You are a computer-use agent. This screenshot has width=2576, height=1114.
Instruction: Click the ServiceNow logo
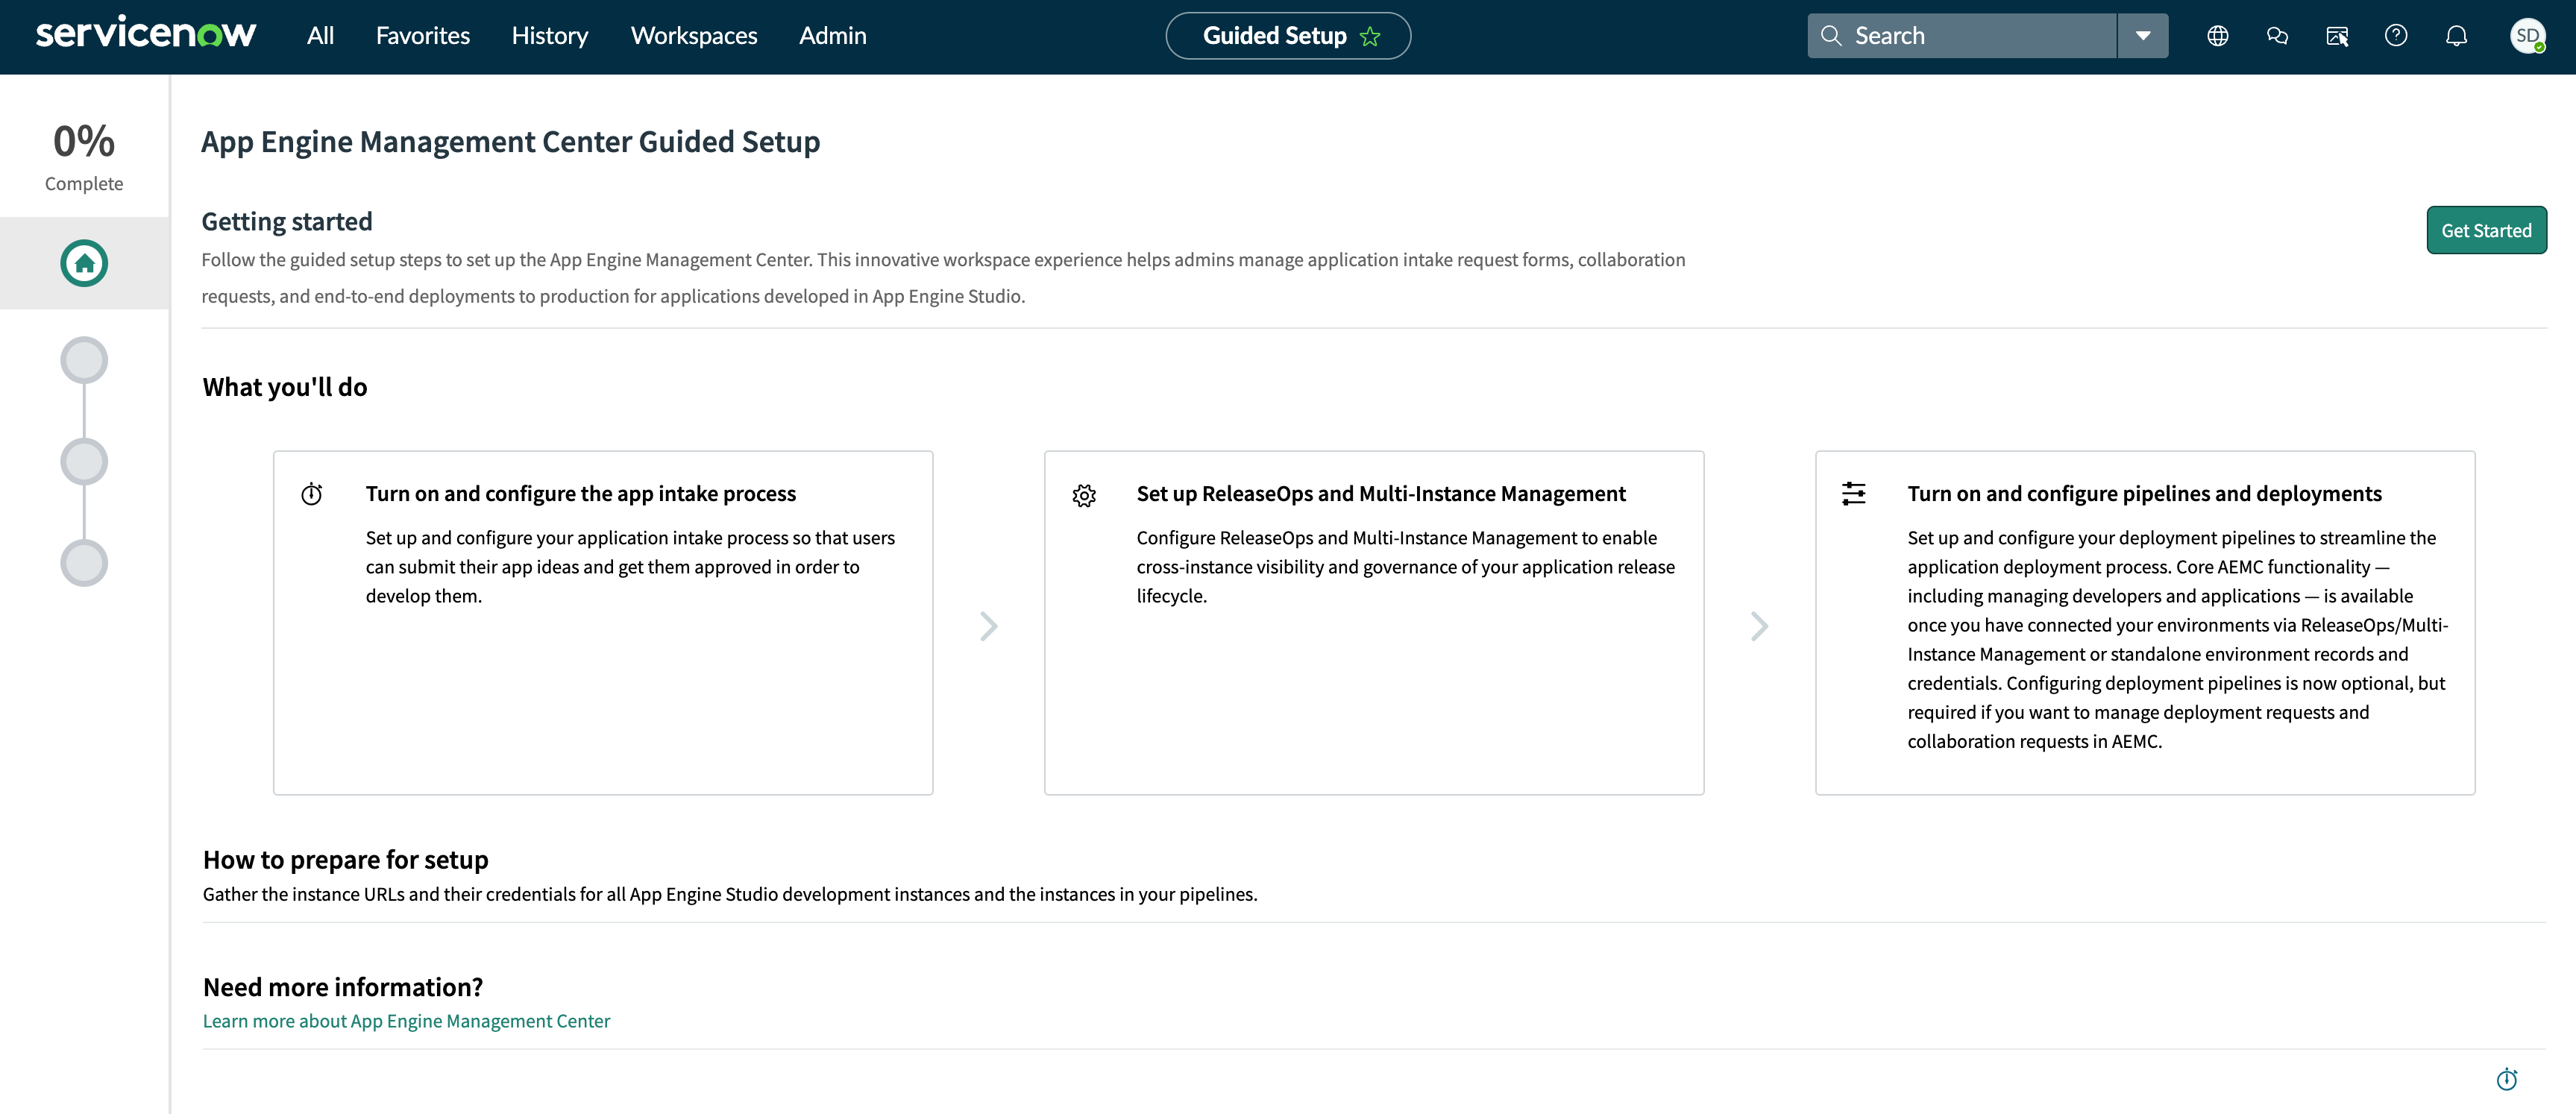146,33
